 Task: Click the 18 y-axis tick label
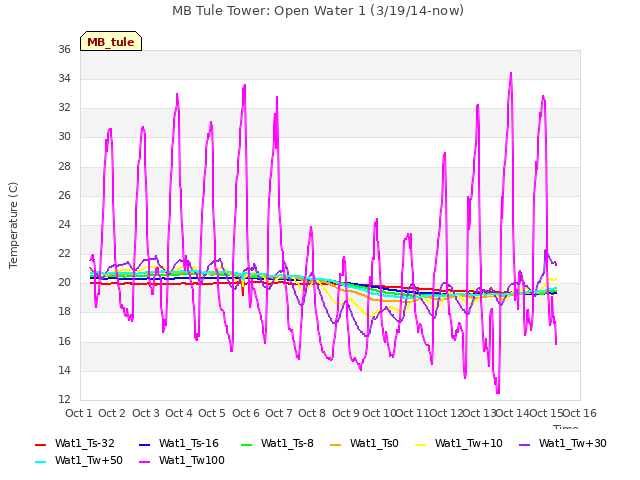click(64, 312)
